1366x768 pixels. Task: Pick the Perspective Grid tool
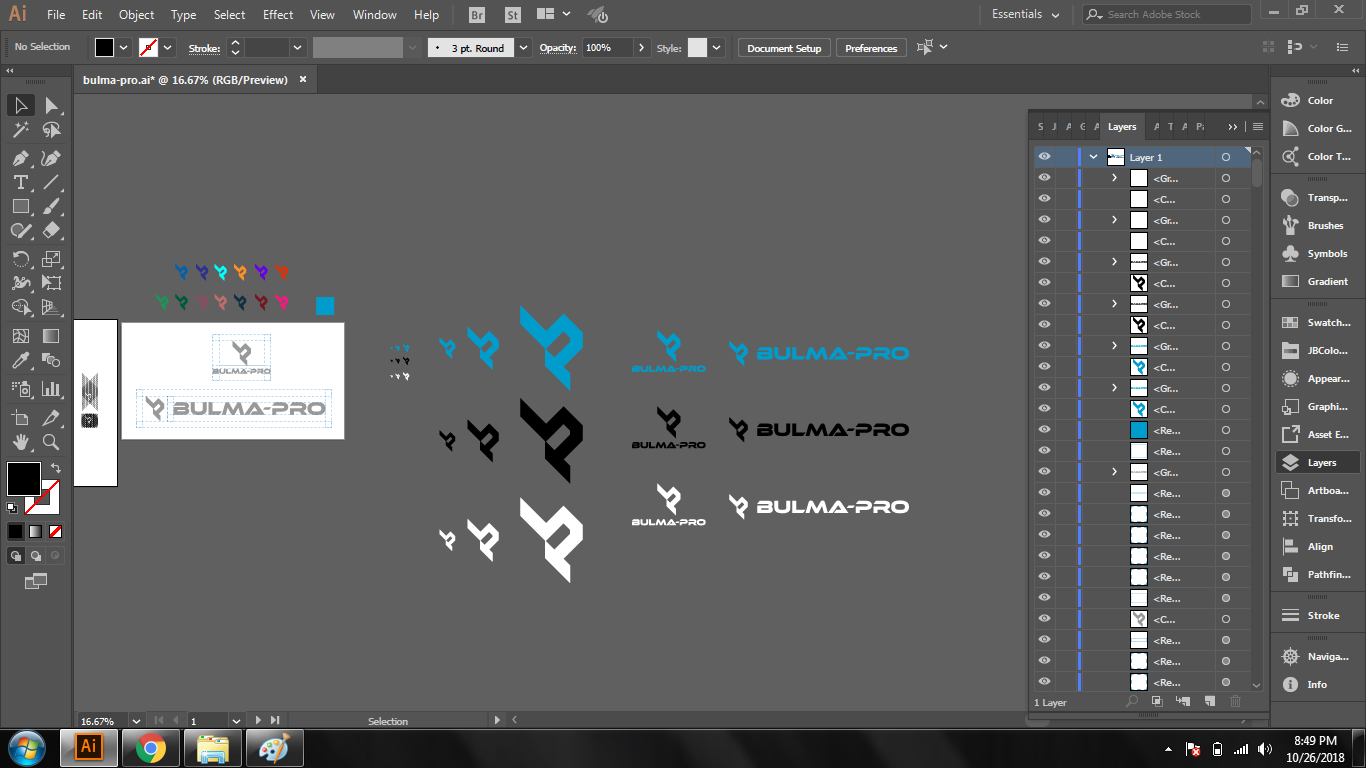point(52,307)
